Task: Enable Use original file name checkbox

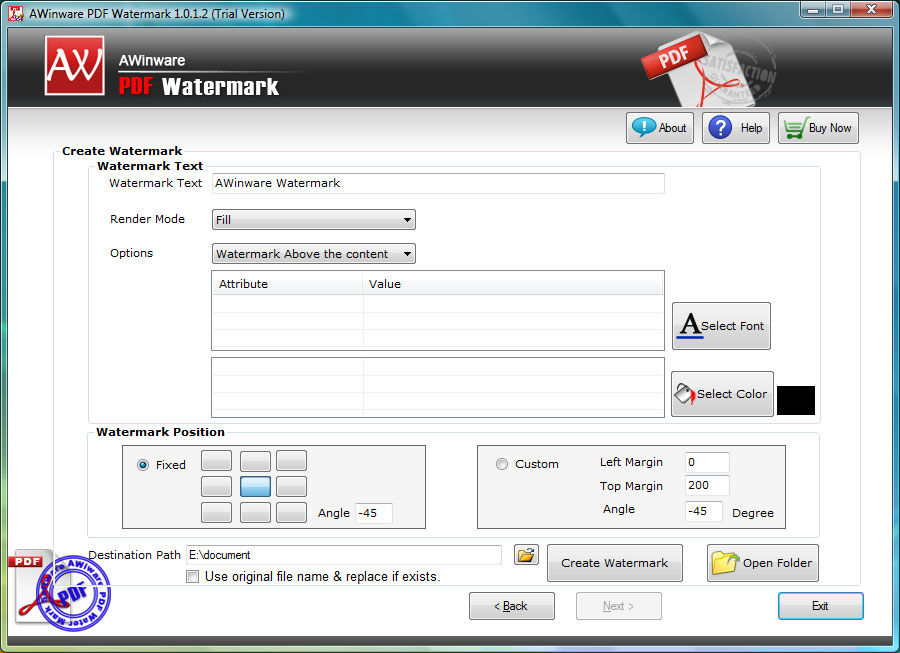Action: click(193, 576)
